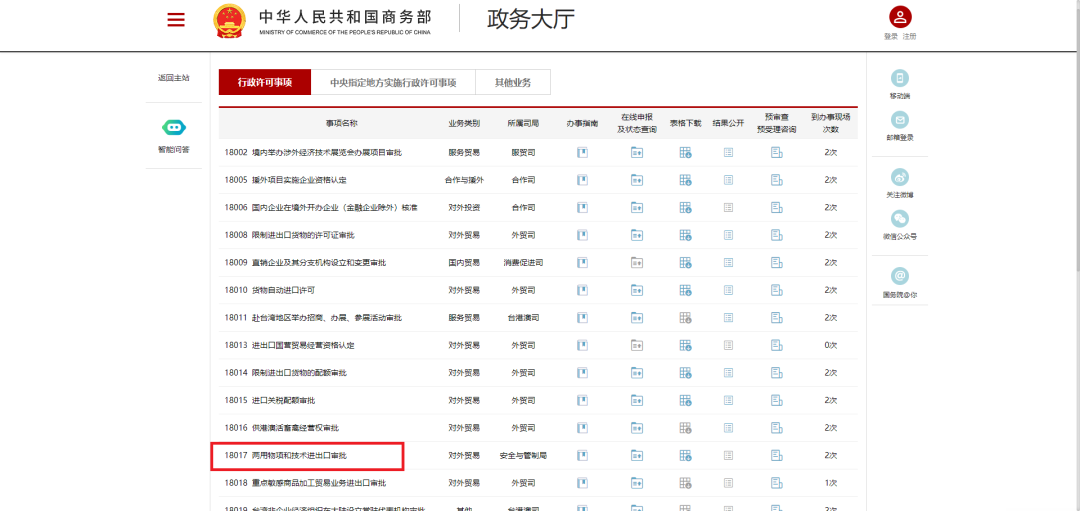The image size is (1080, 511).
Task: Open the 微信公众号 WeChat icon
Action: coord(900,219)
